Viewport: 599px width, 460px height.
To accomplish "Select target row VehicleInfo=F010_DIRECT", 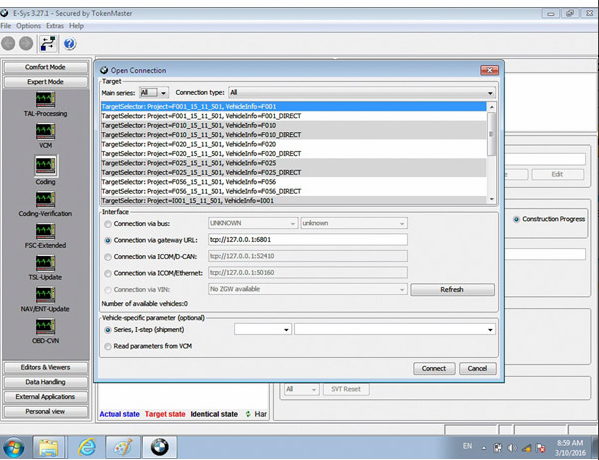I will click(293, 134).
